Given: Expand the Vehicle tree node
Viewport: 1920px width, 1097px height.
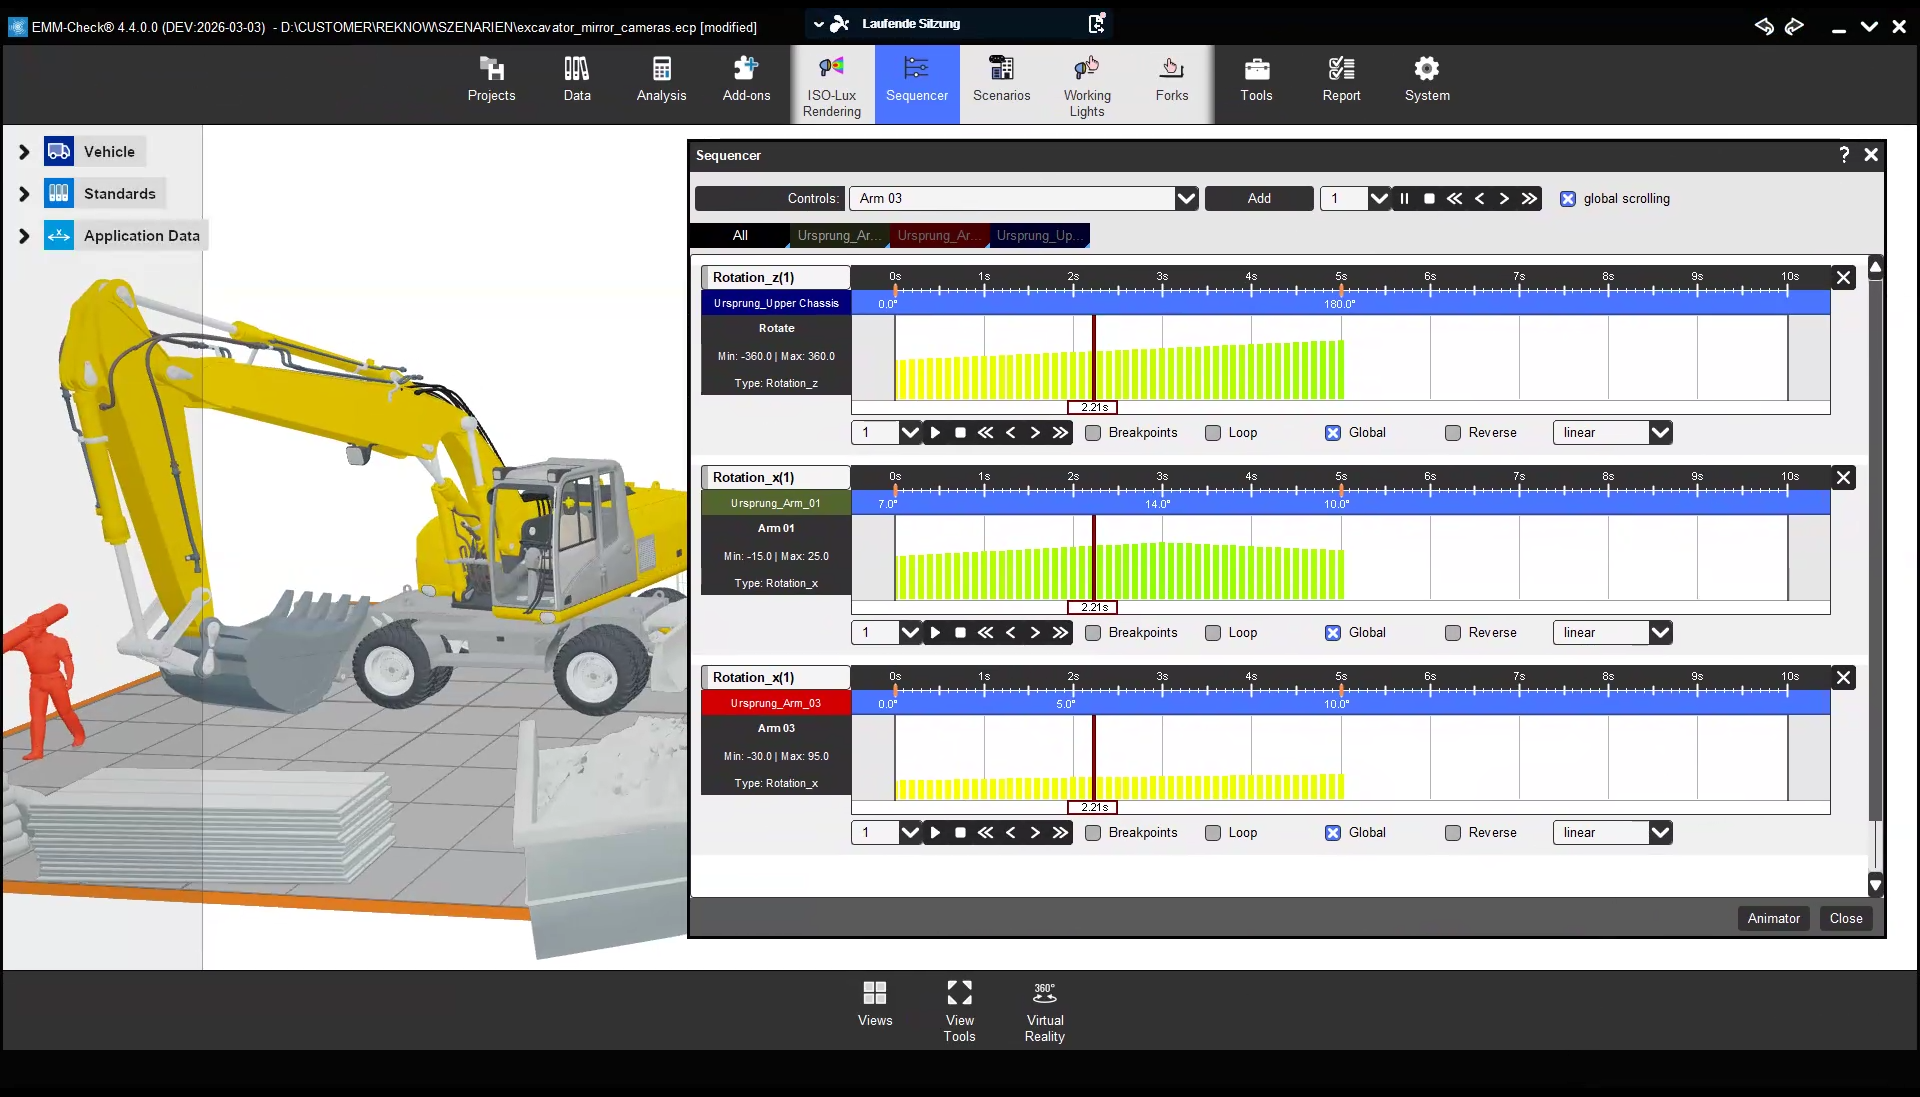Looking at the screenshot, I should coord(24,152).
